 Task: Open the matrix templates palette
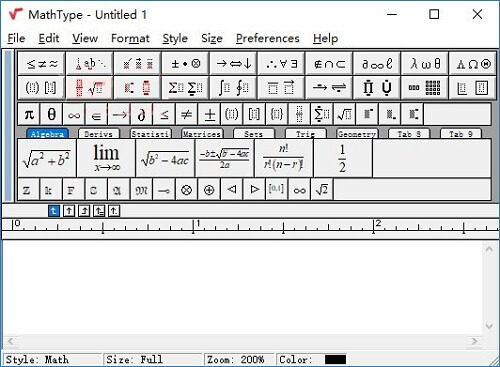coord(425,88)
